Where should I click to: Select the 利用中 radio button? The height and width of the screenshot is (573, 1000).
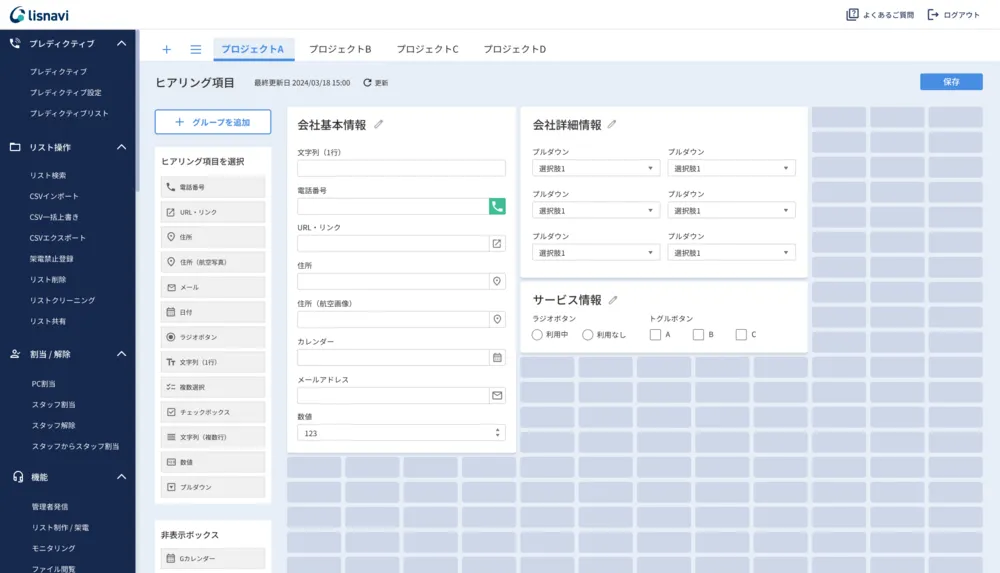[537, 334]
